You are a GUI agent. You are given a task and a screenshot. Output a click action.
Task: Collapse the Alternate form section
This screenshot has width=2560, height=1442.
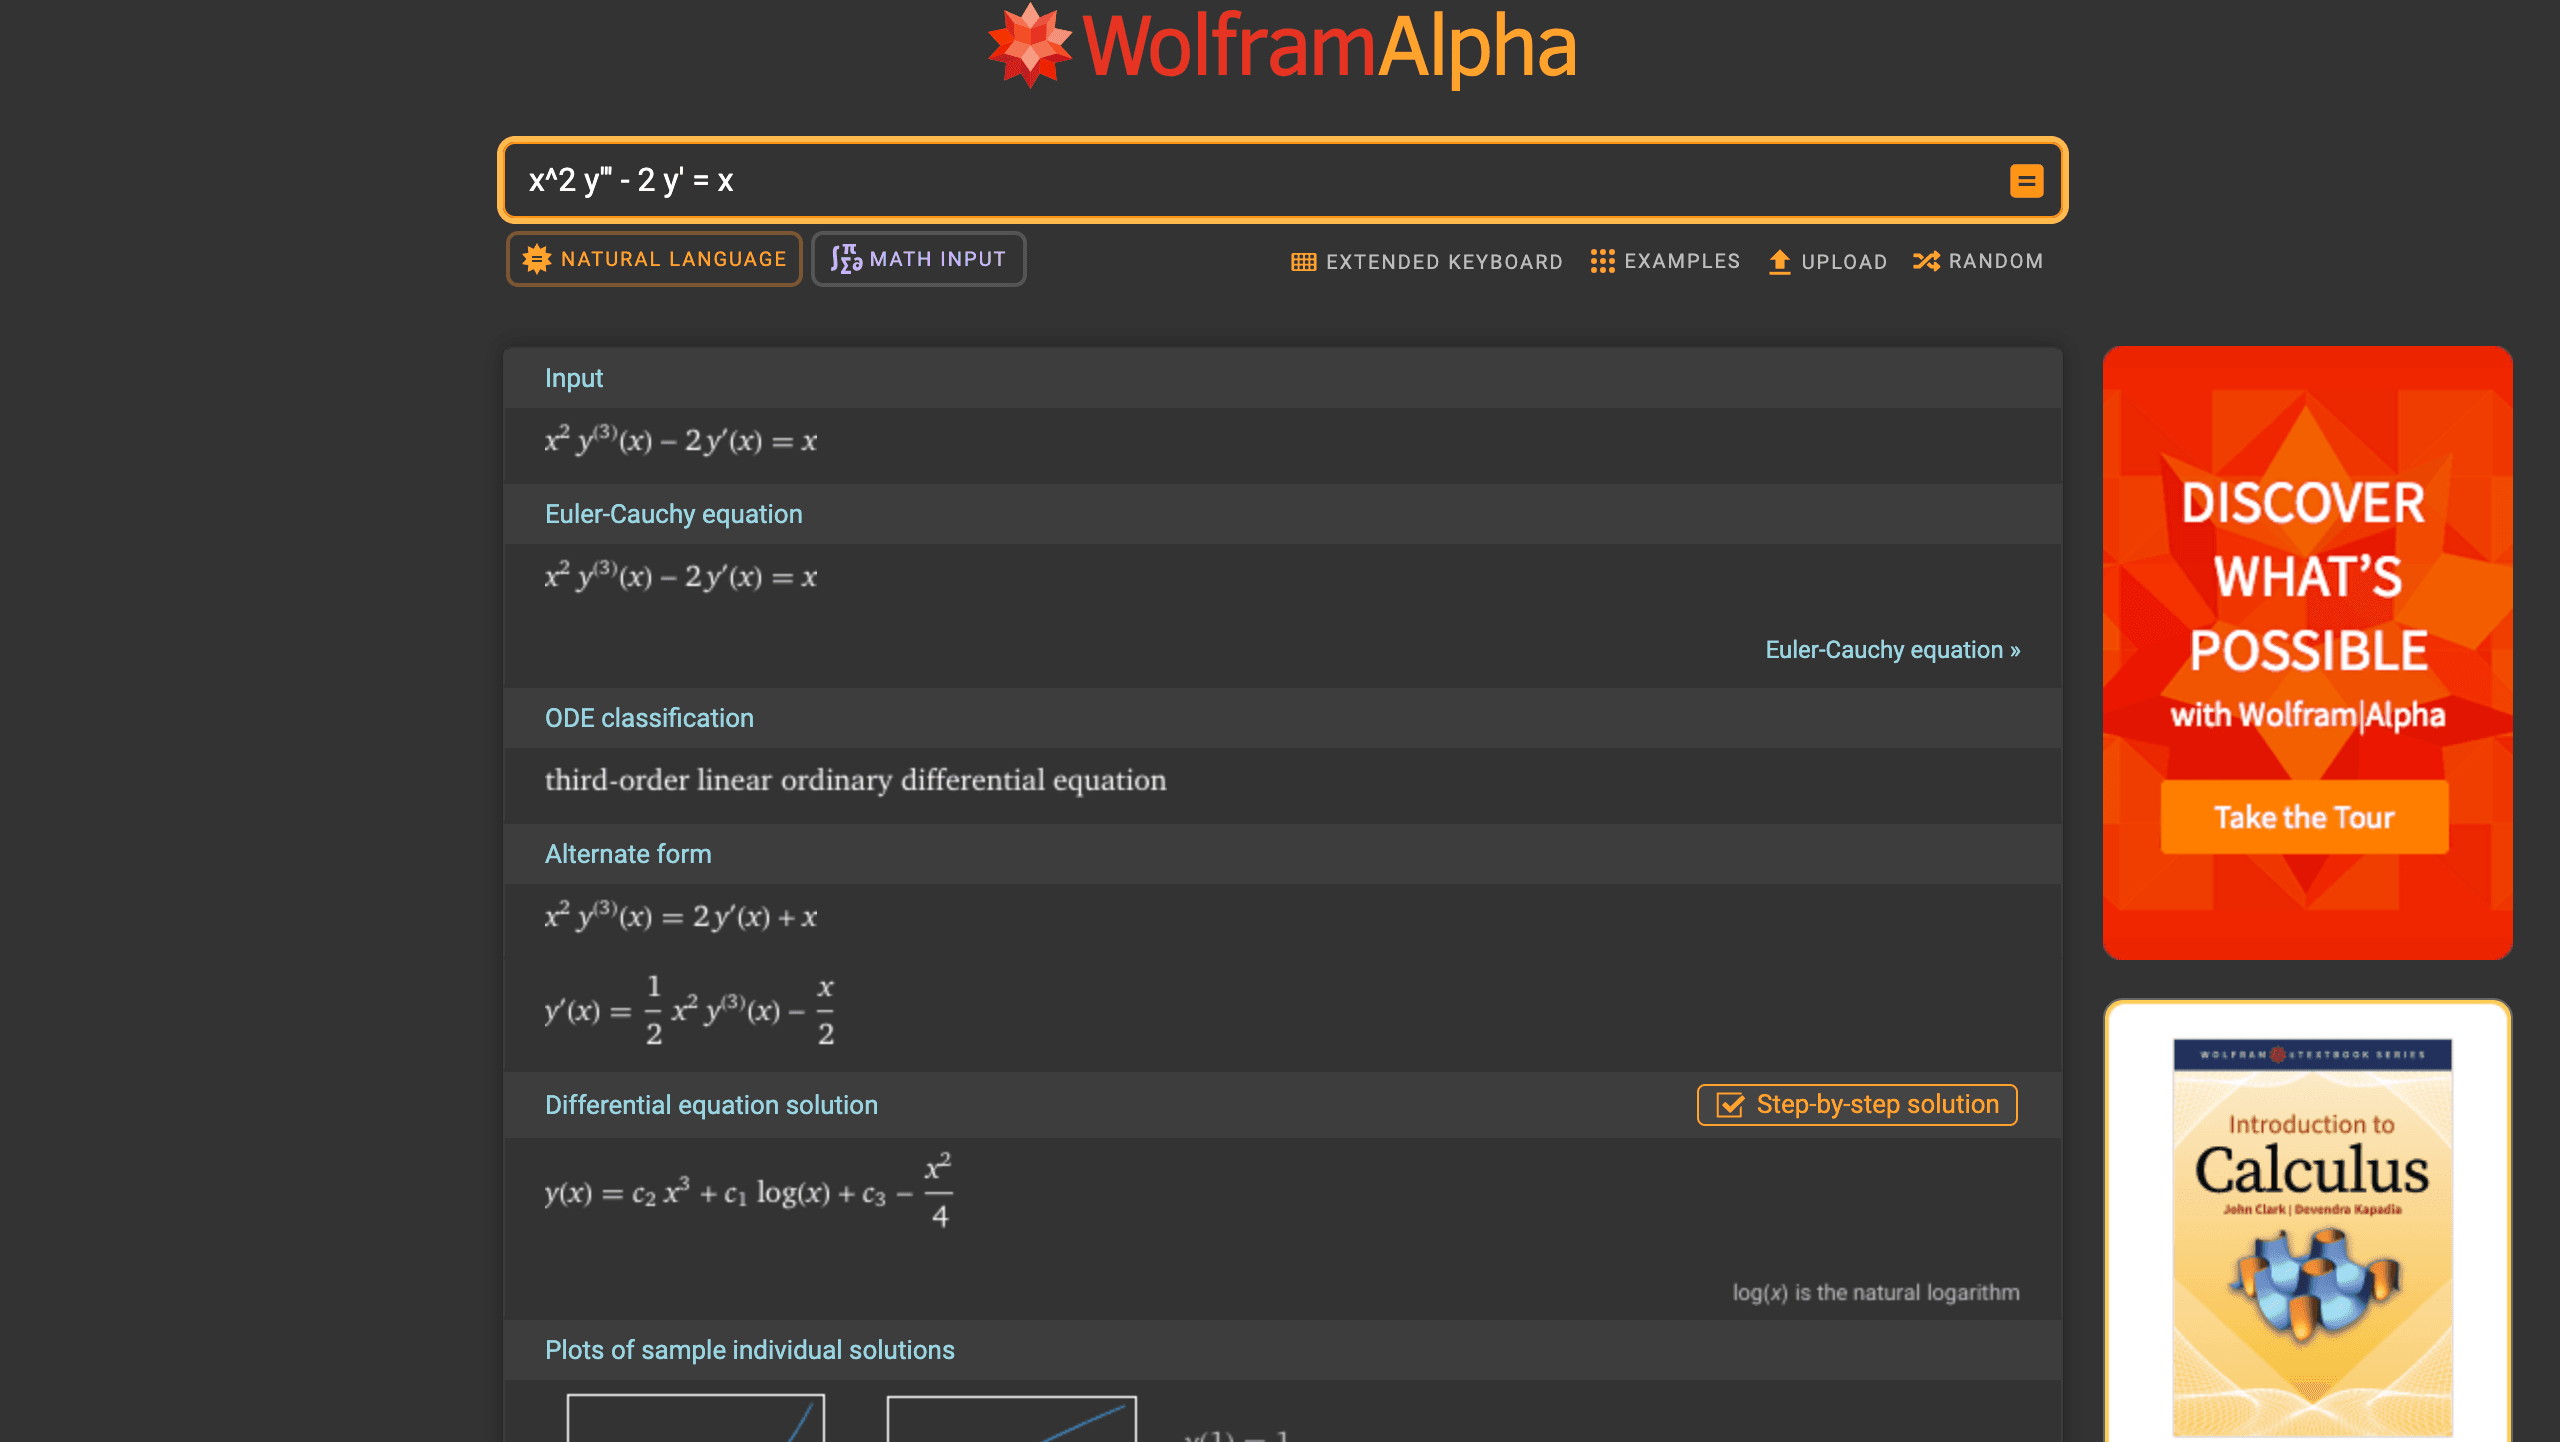(x=628, y=854)
